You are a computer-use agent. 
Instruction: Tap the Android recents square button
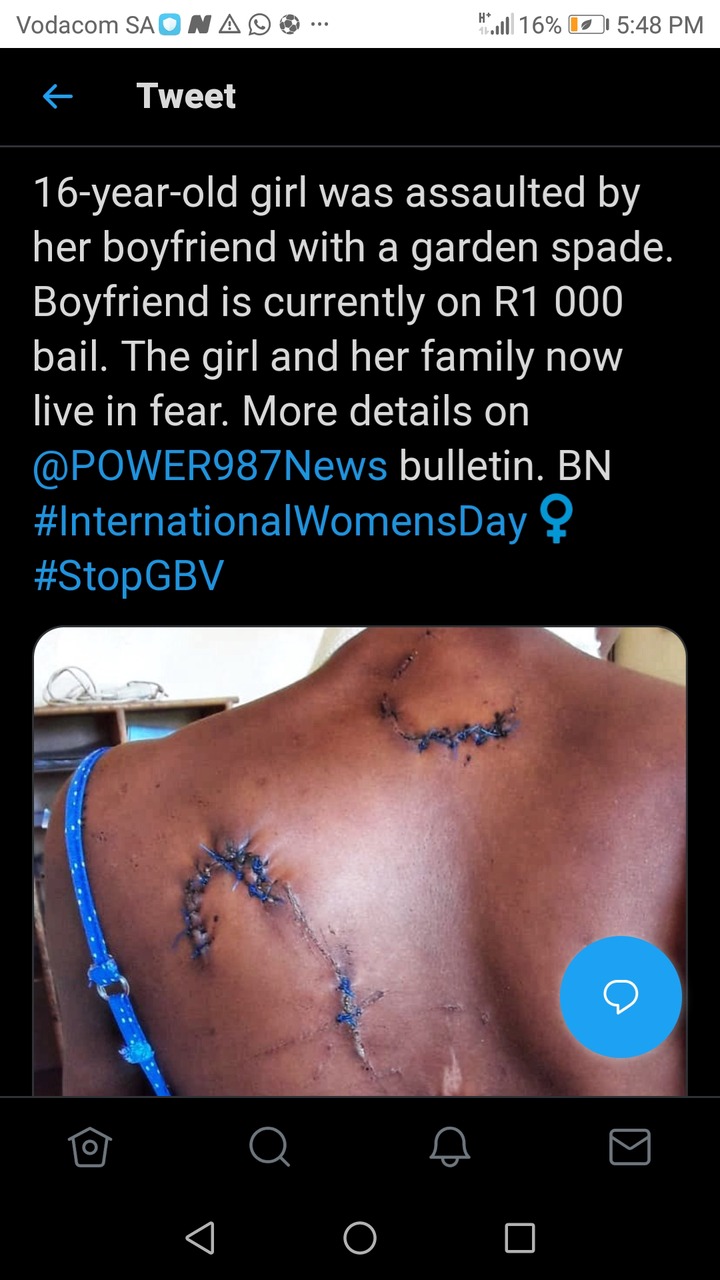pos(520,1238)
